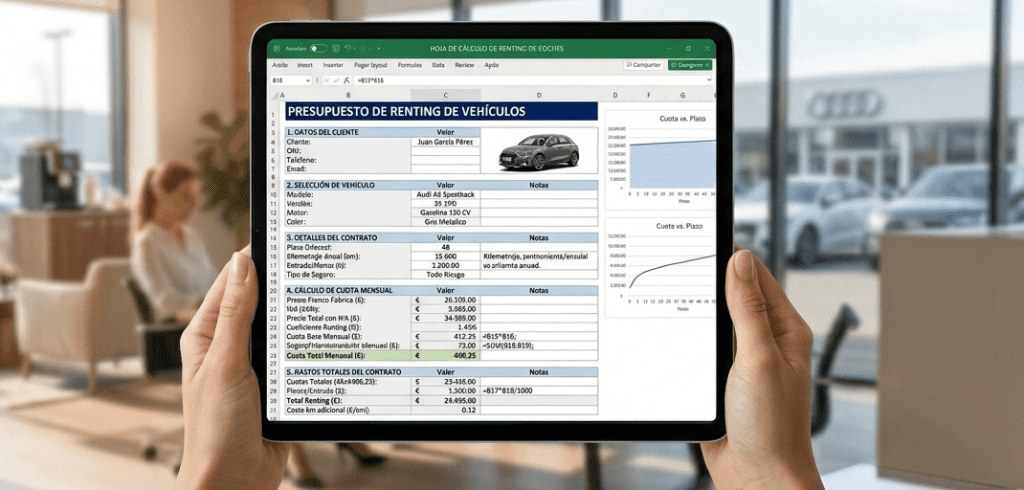Viewport: 1024px width, 490px height.
Task: Toggle the AutoSave switch in title bar
Action: (318, 48)
